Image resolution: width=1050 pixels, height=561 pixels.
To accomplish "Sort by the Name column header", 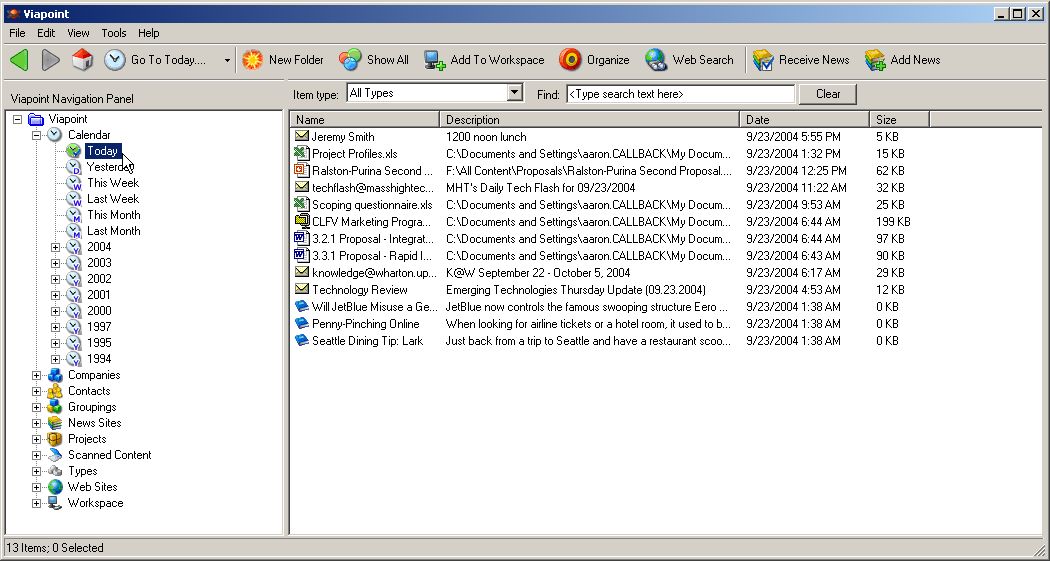I will coord(365,120).
